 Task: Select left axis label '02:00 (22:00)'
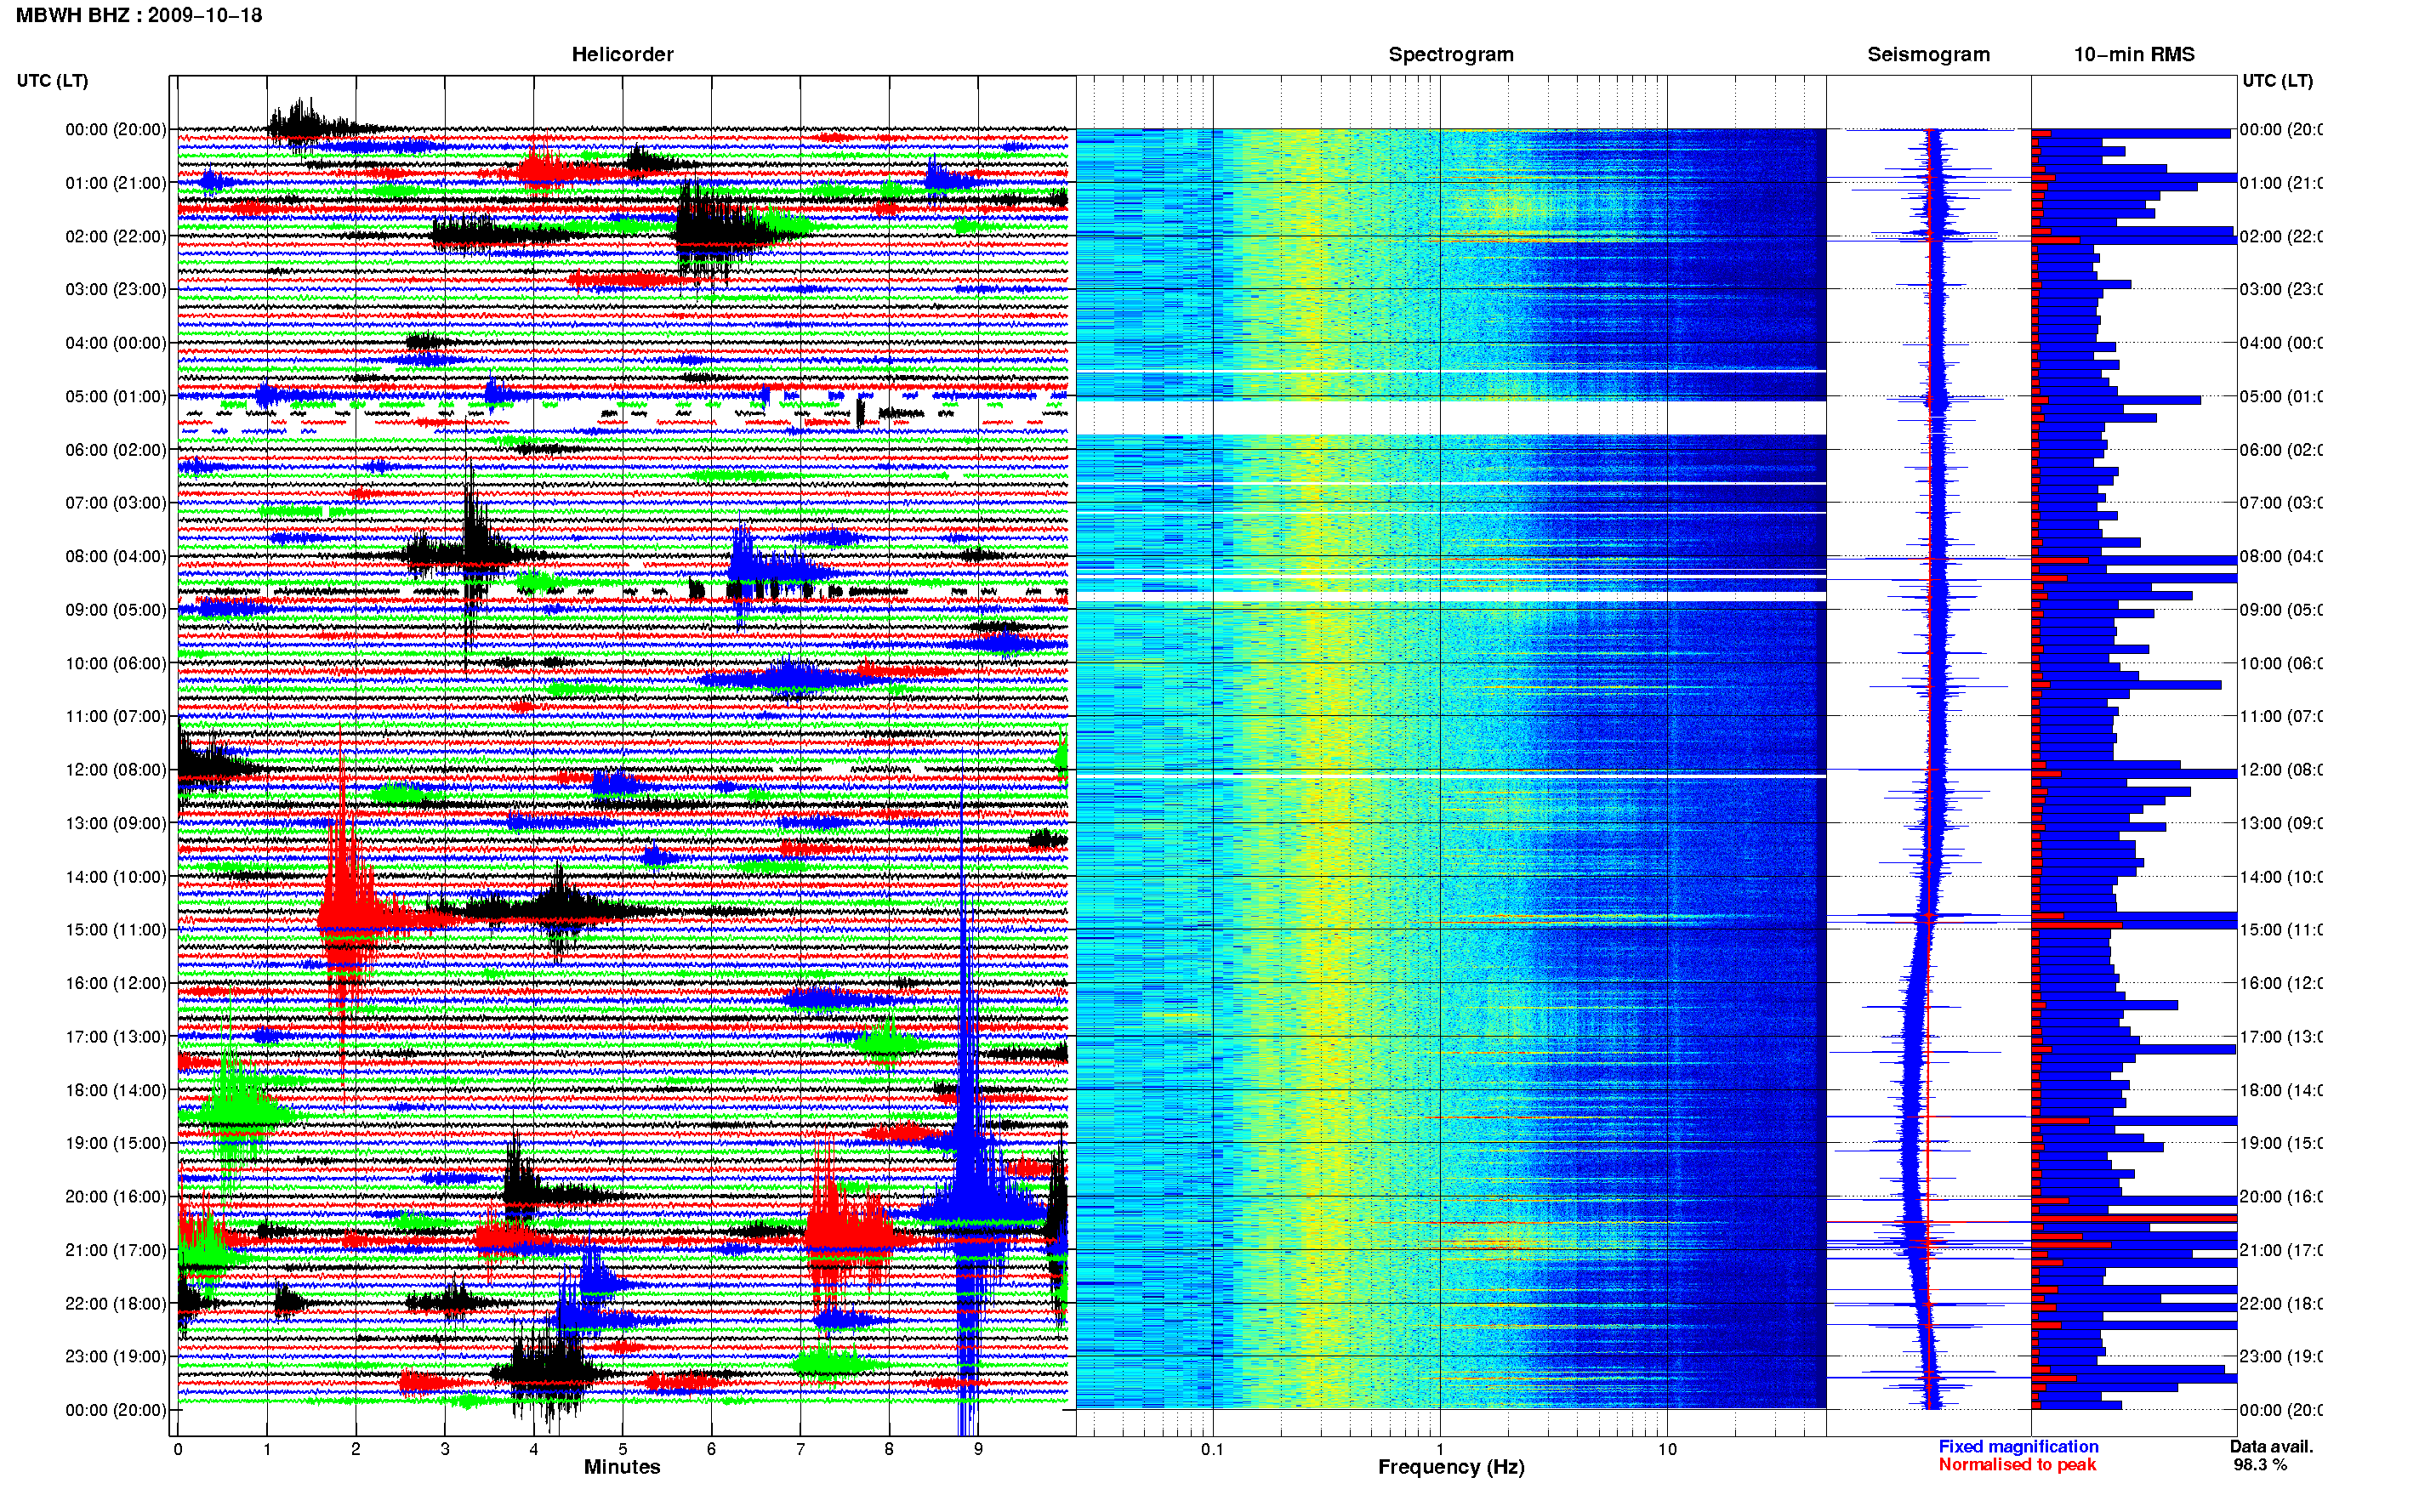point(116,236)
